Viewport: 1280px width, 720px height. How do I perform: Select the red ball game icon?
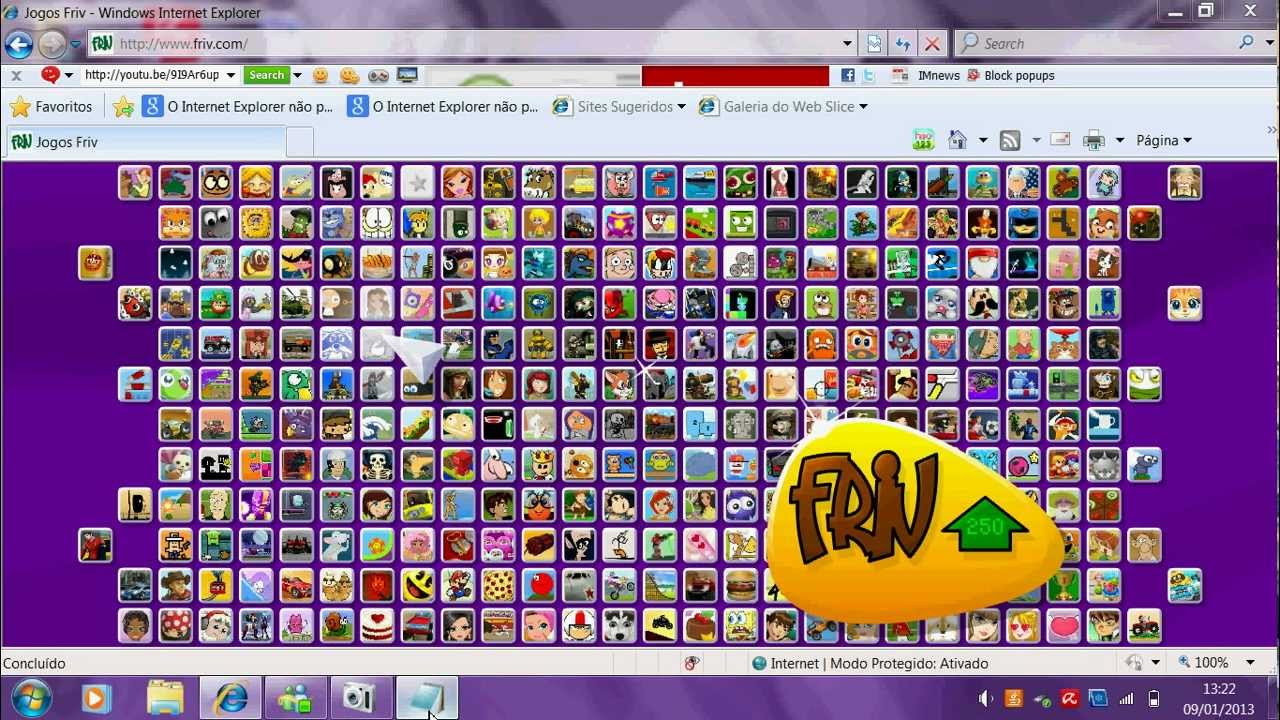point(539,585)
